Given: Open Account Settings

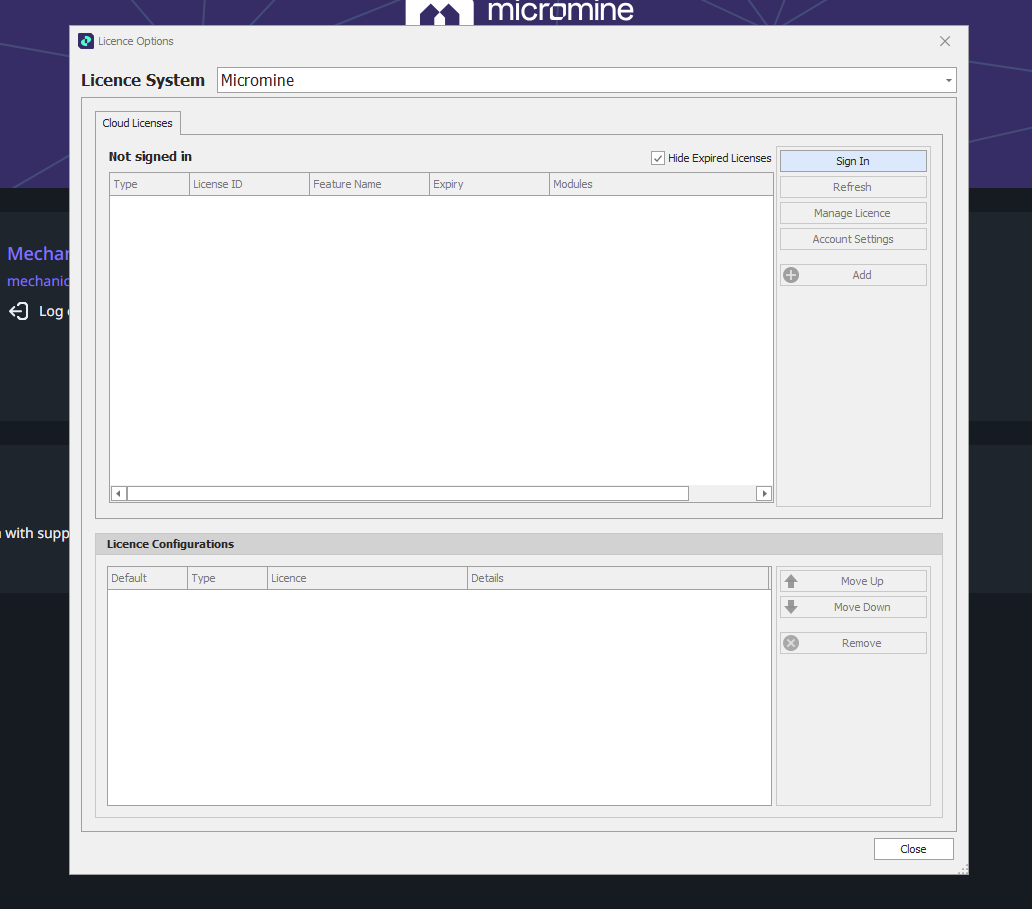Looking at the screenshot, I should [x=853, y=239].
